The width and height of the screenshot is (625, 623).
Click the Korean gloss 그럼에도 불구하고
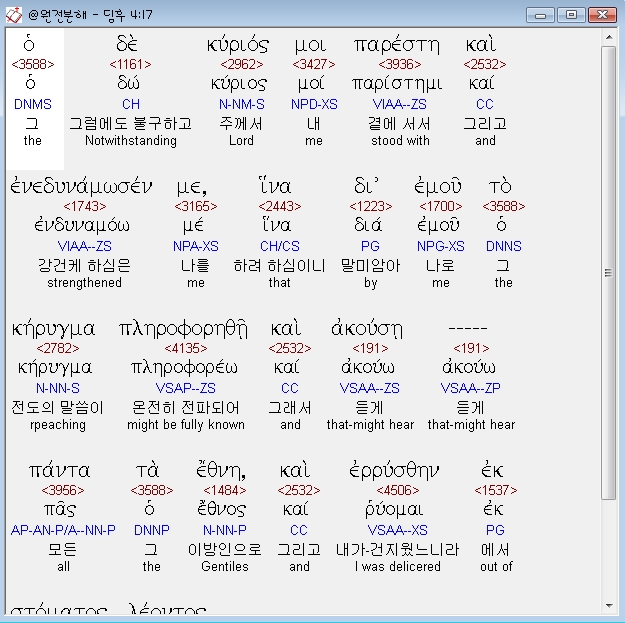click(x=131, y=124)
